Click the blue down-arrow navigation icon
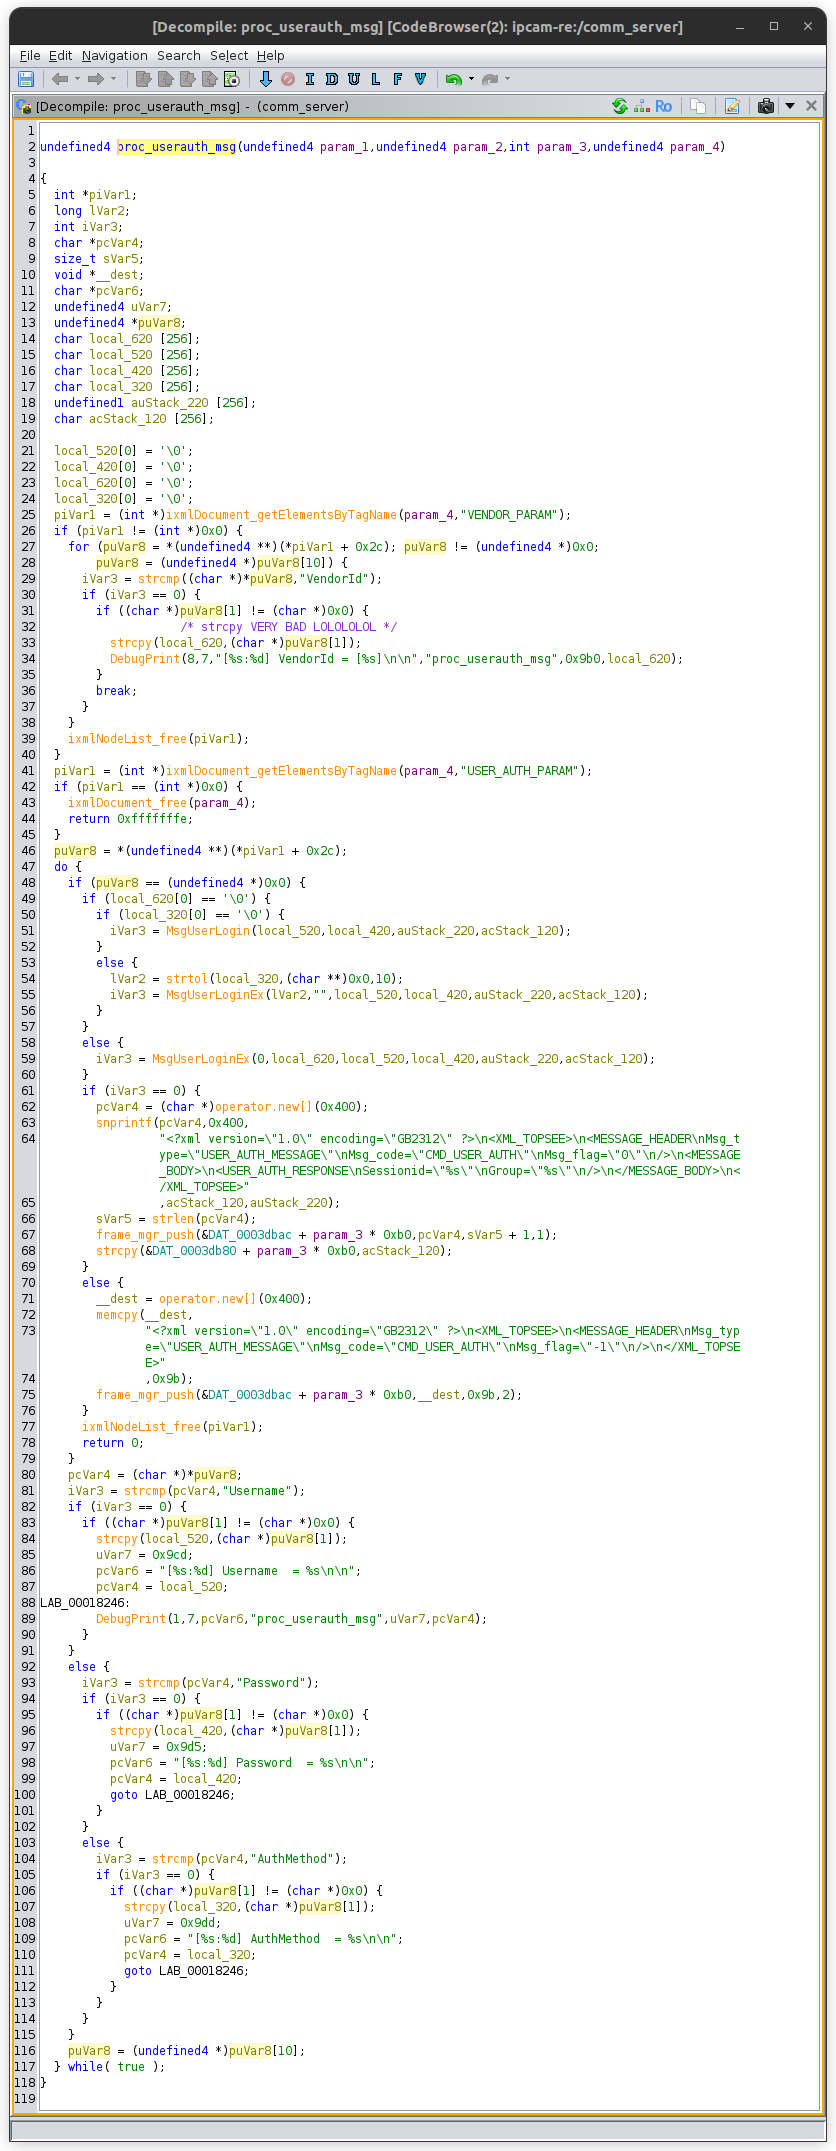Viewport: 836px width, 2151px height. point(266,79)
